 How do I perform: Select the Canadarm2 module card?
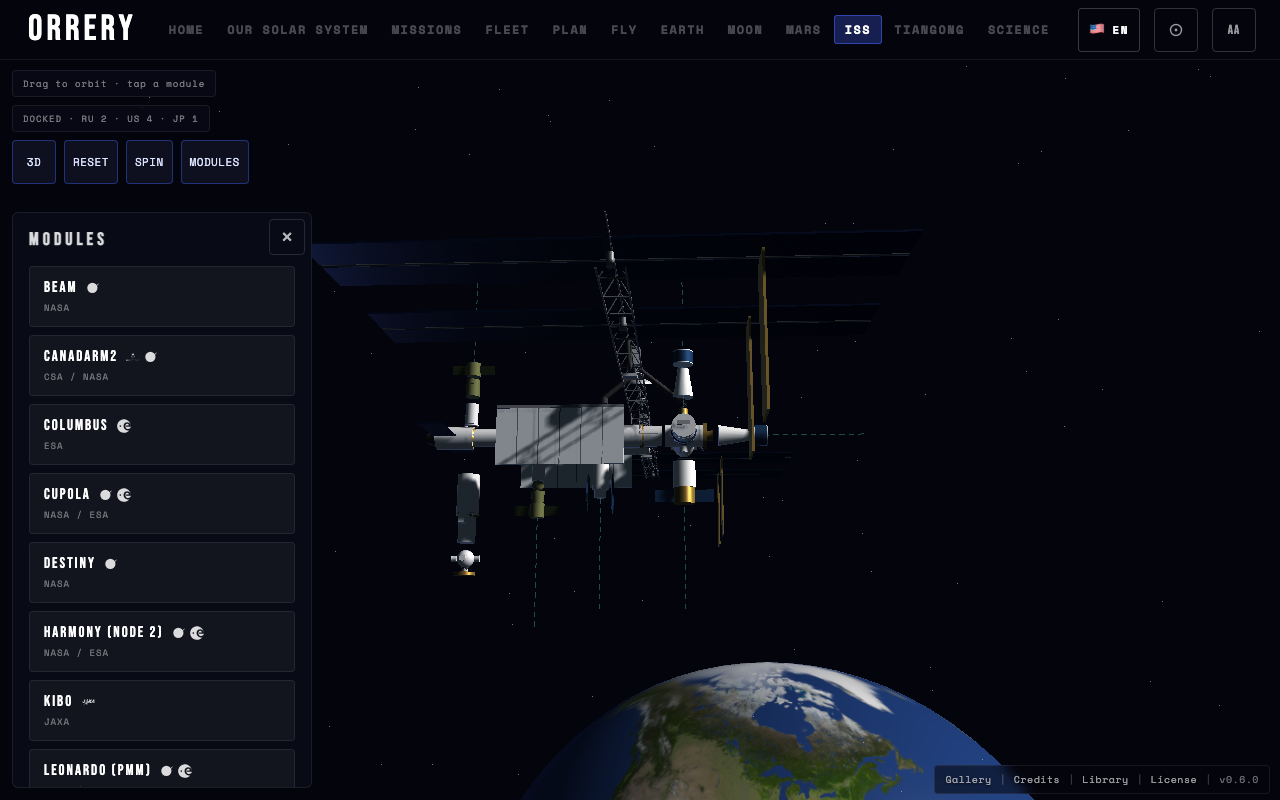coord(162,365)
